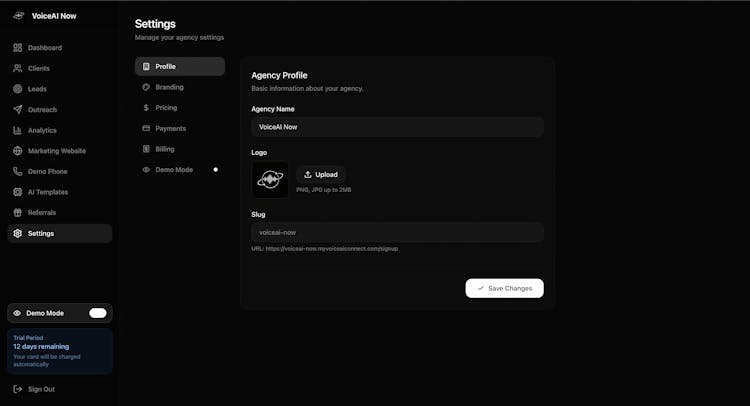
Task: Open the Referrals gift icon
Action: coord(18,213)
